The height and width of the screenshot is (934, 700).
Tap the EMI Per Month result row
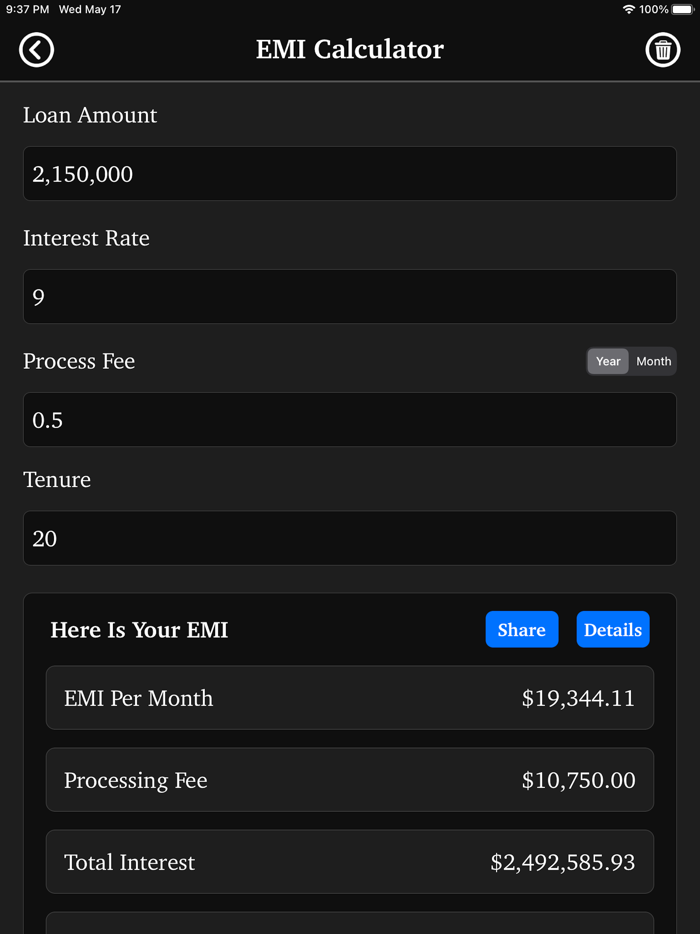point(350,697)
